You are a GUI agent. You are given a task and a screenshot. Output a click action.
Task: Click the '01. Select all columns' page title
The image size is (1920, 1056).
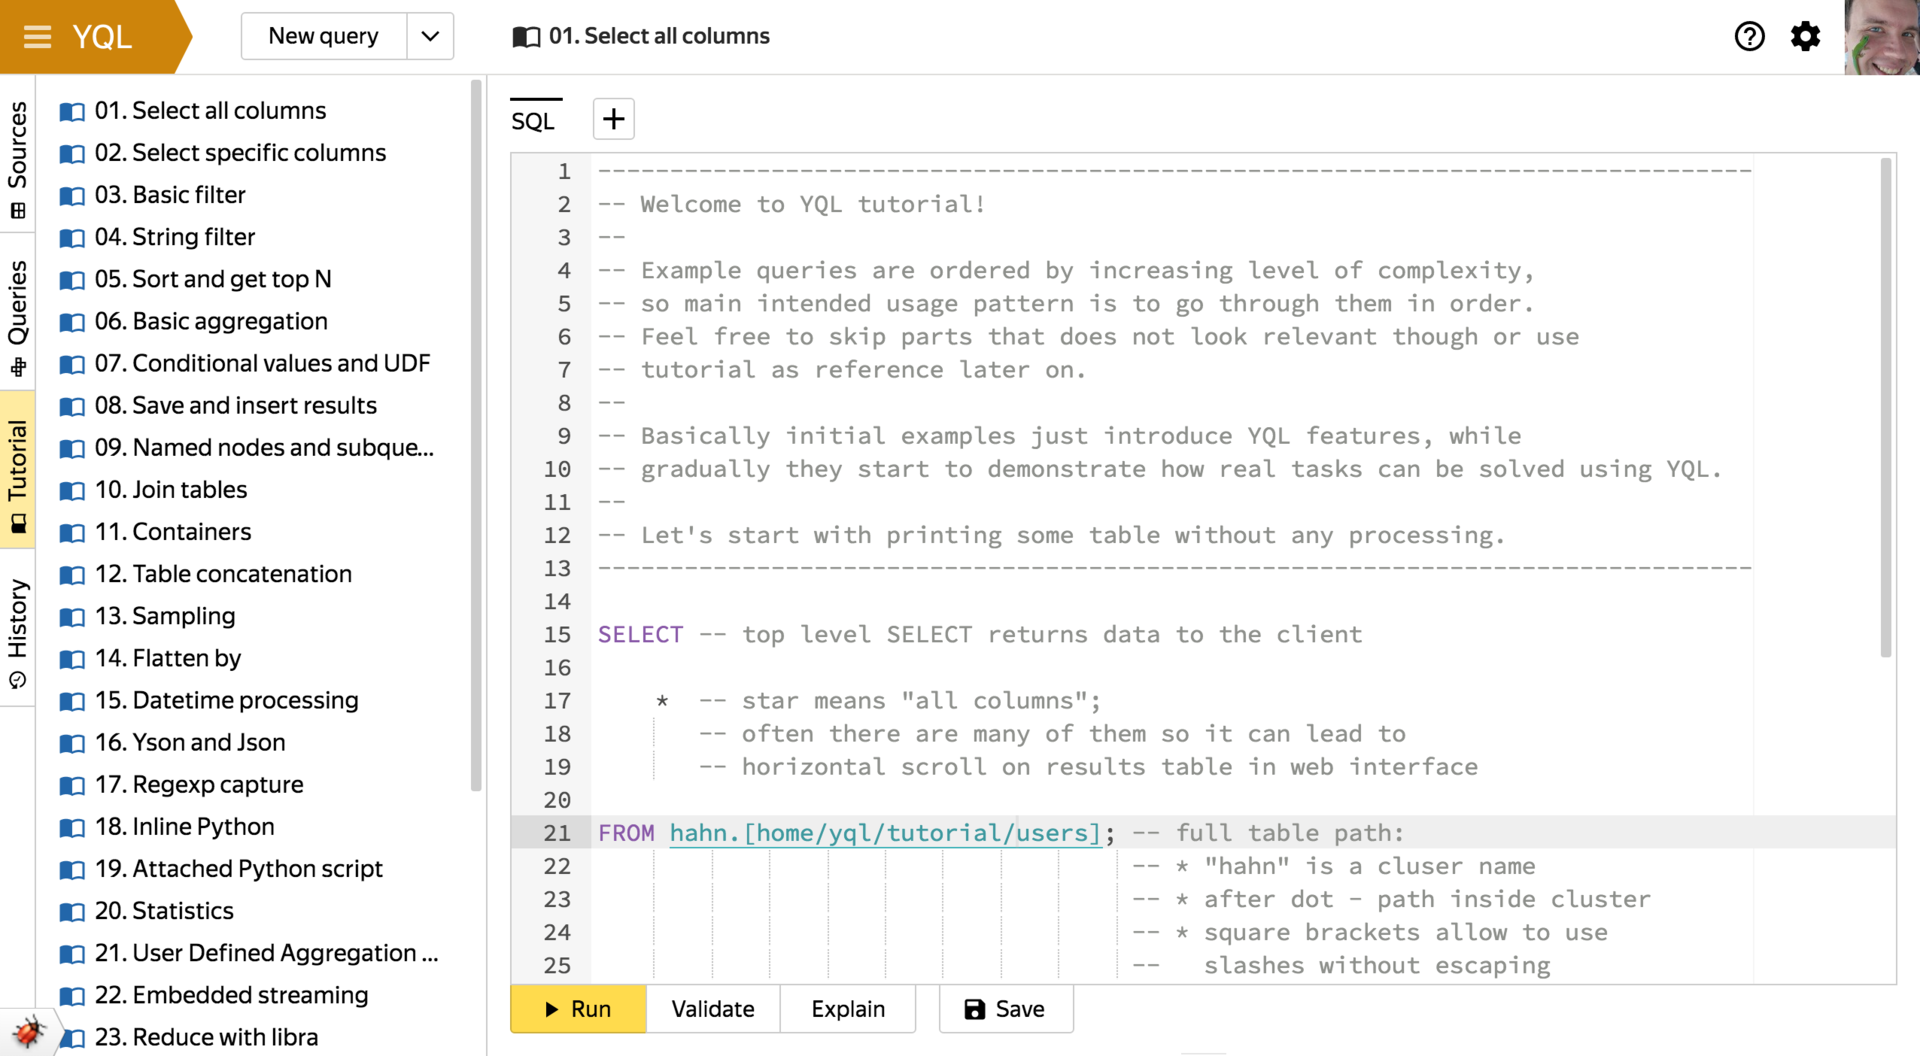(x=659, y=37)
